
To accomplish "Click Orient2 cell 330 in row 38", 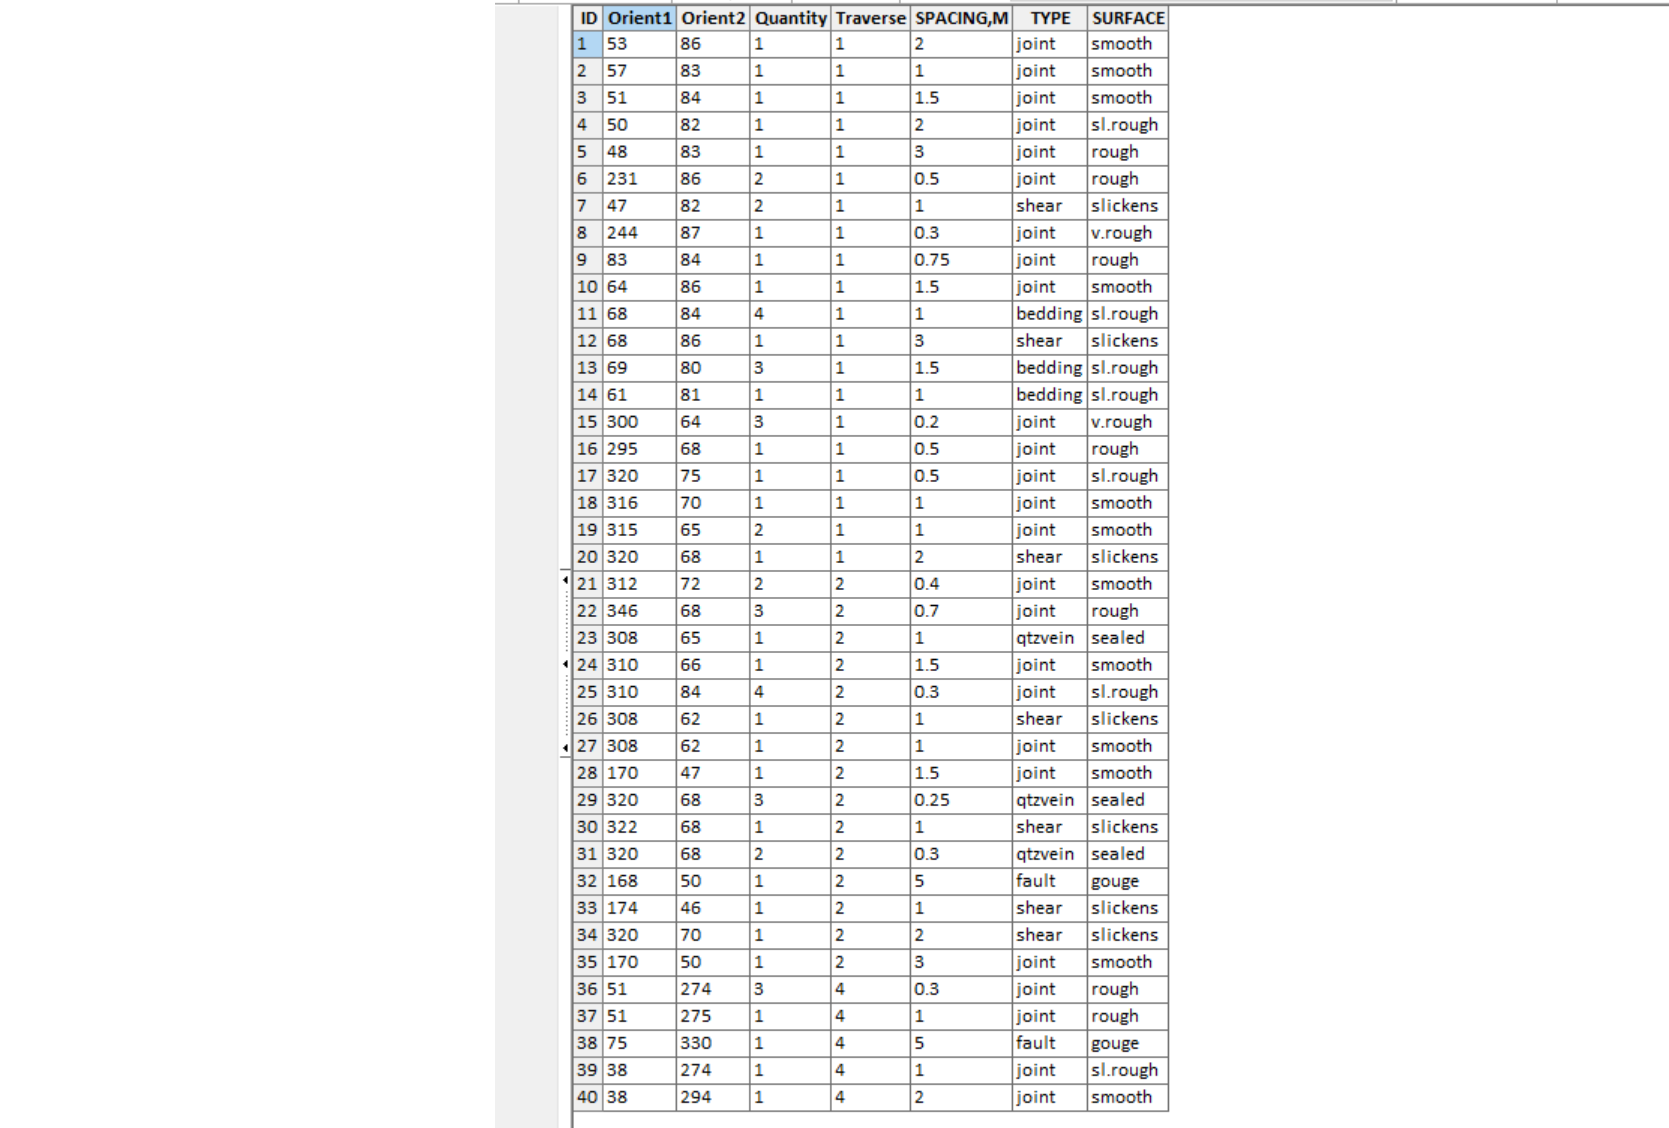I will (x=713, y=1043).
